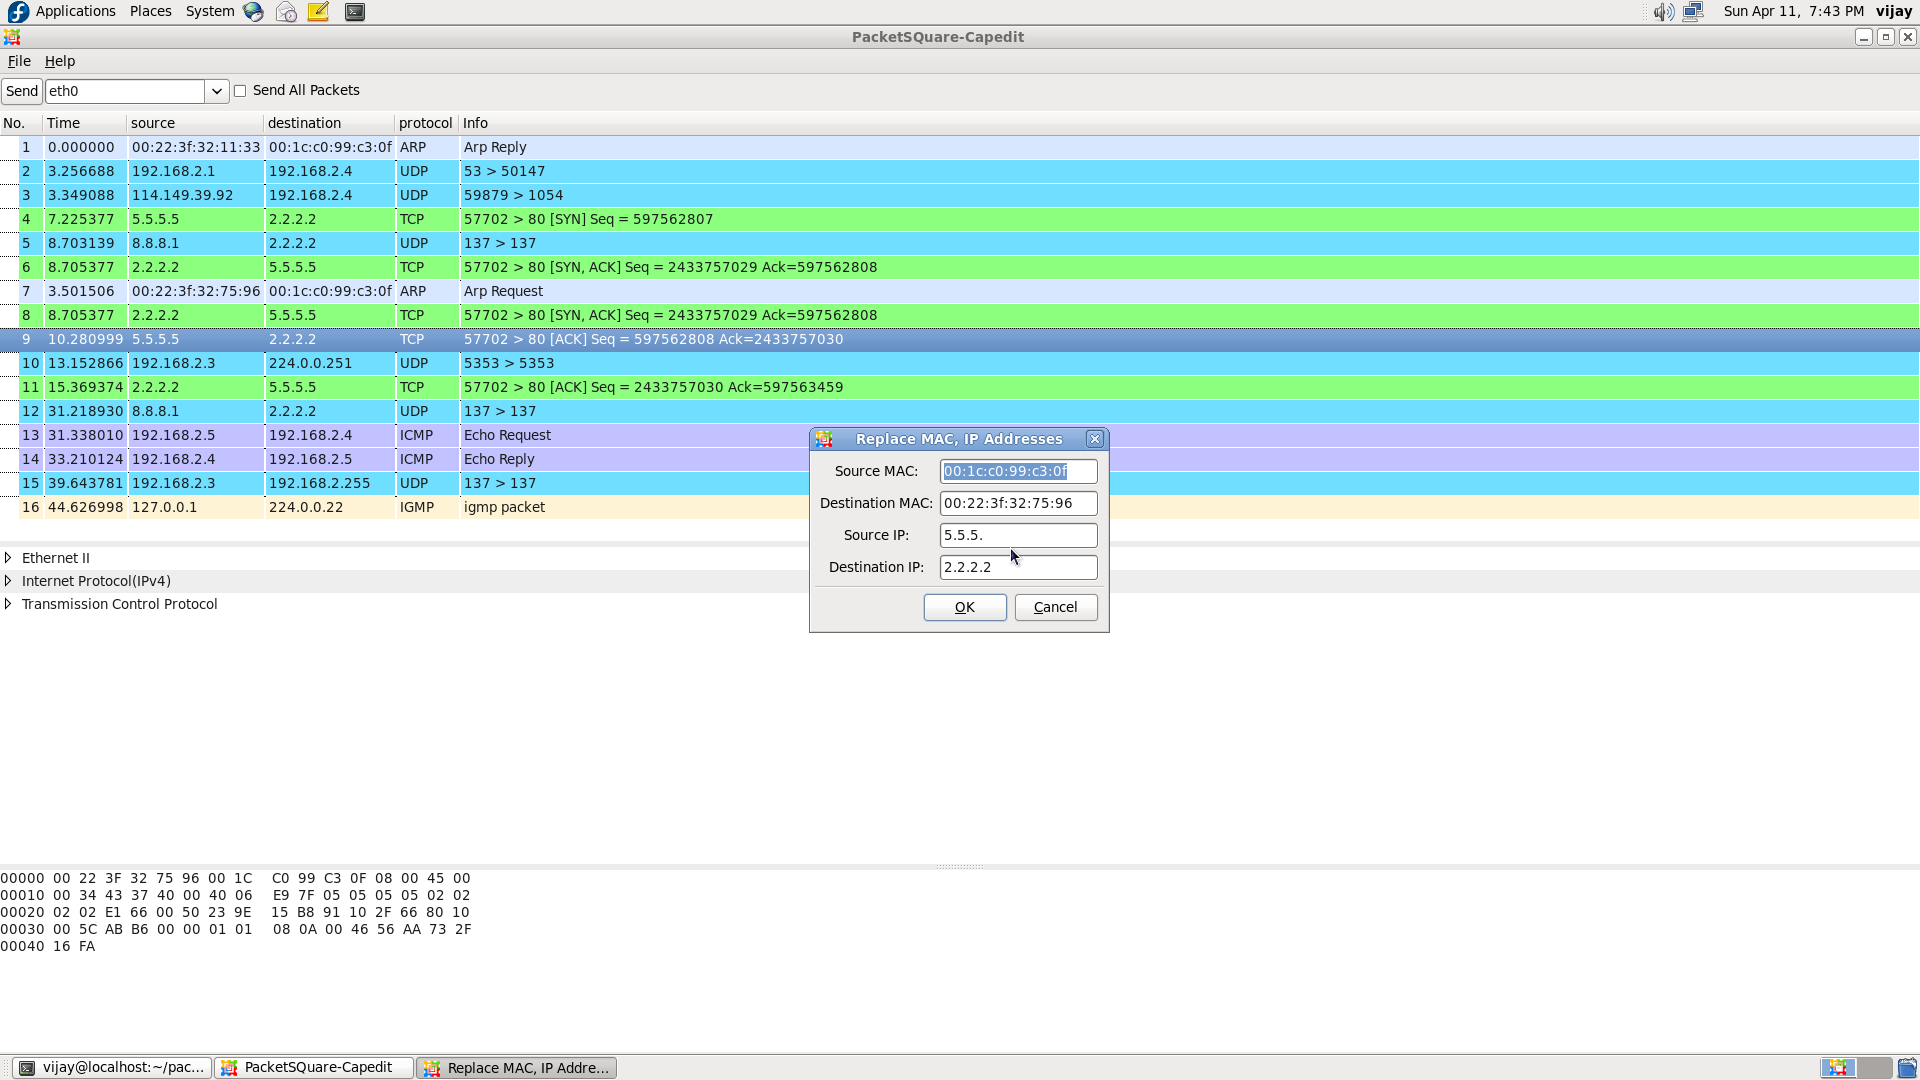Click hex dump line 00000
This screenshot has width=1920, height=1080.
pos(236,878)
